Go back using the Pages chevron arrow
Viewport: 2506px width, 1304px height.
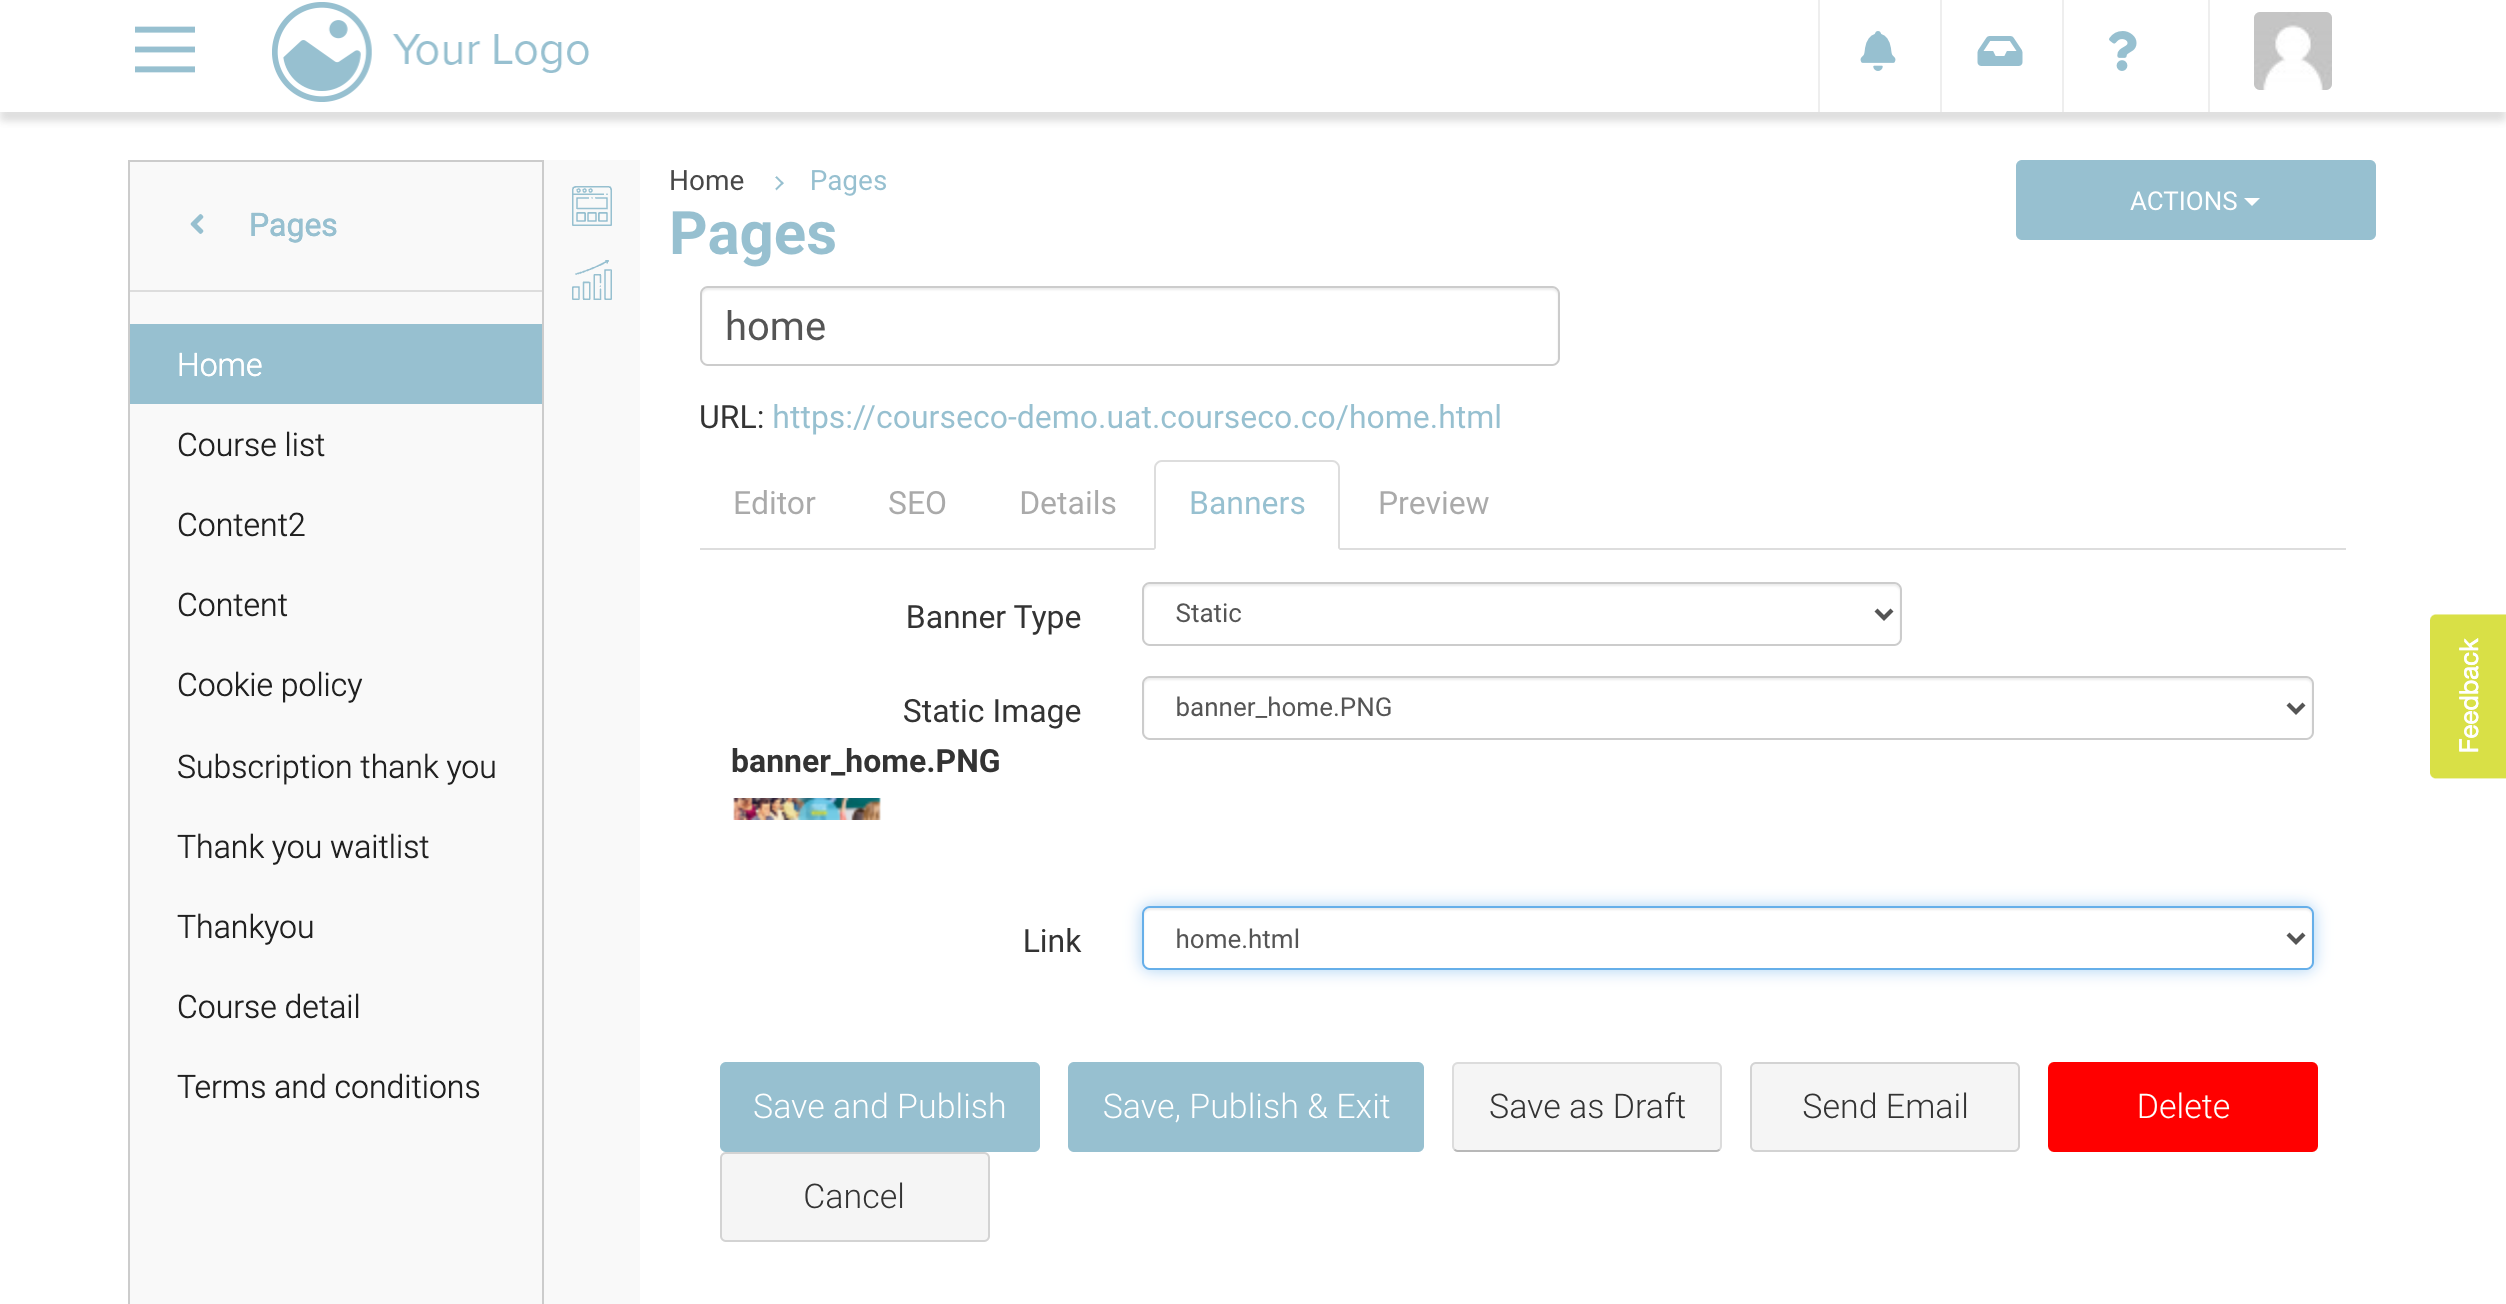pyautogui.click(x=198, y=224)
